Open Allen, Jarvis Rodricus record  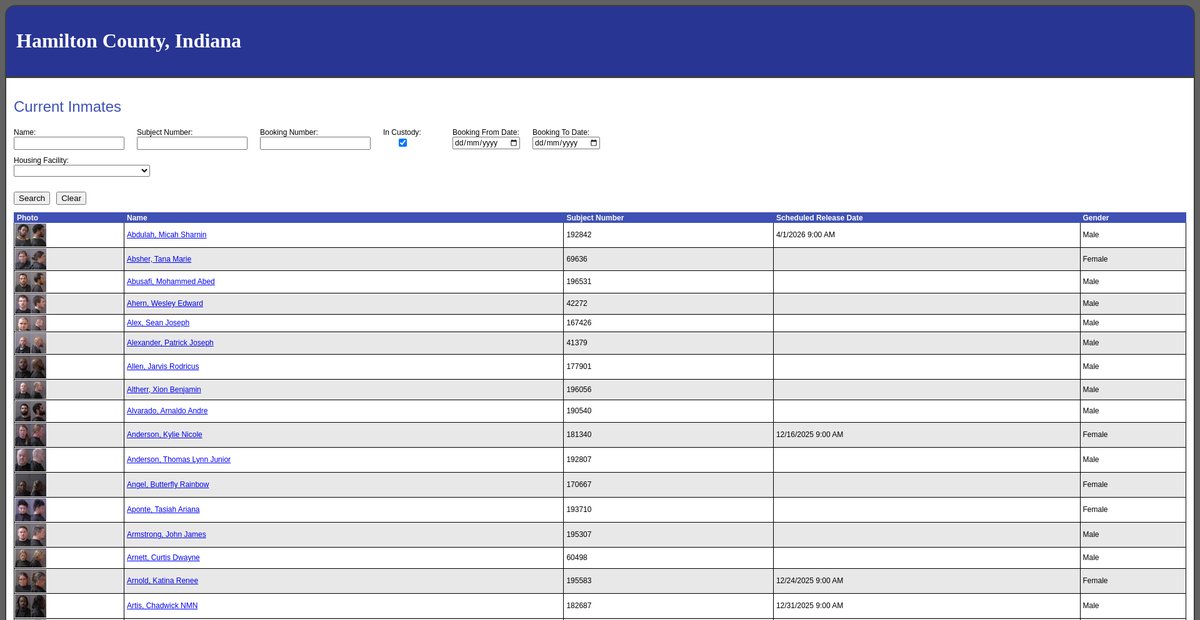[x=163, y=367]
